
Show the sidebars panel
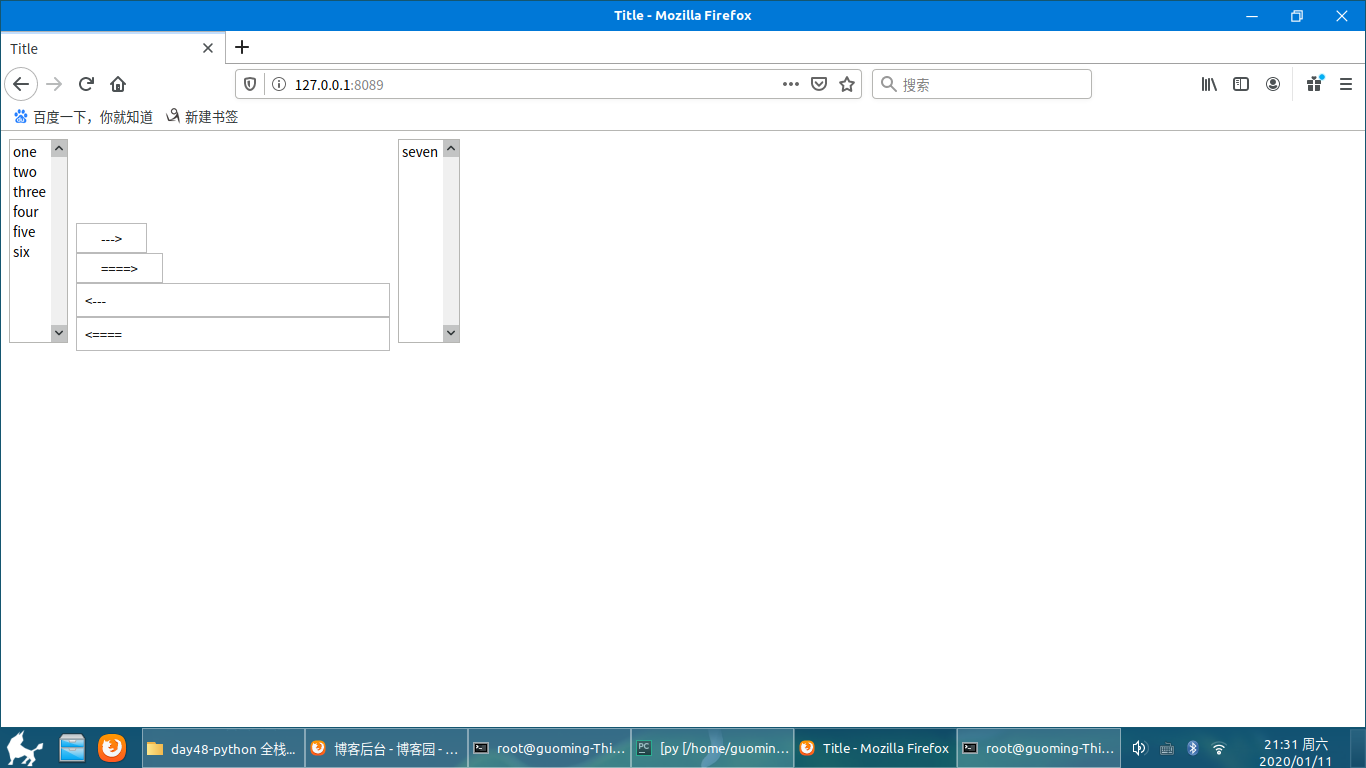pos(1241,84)
